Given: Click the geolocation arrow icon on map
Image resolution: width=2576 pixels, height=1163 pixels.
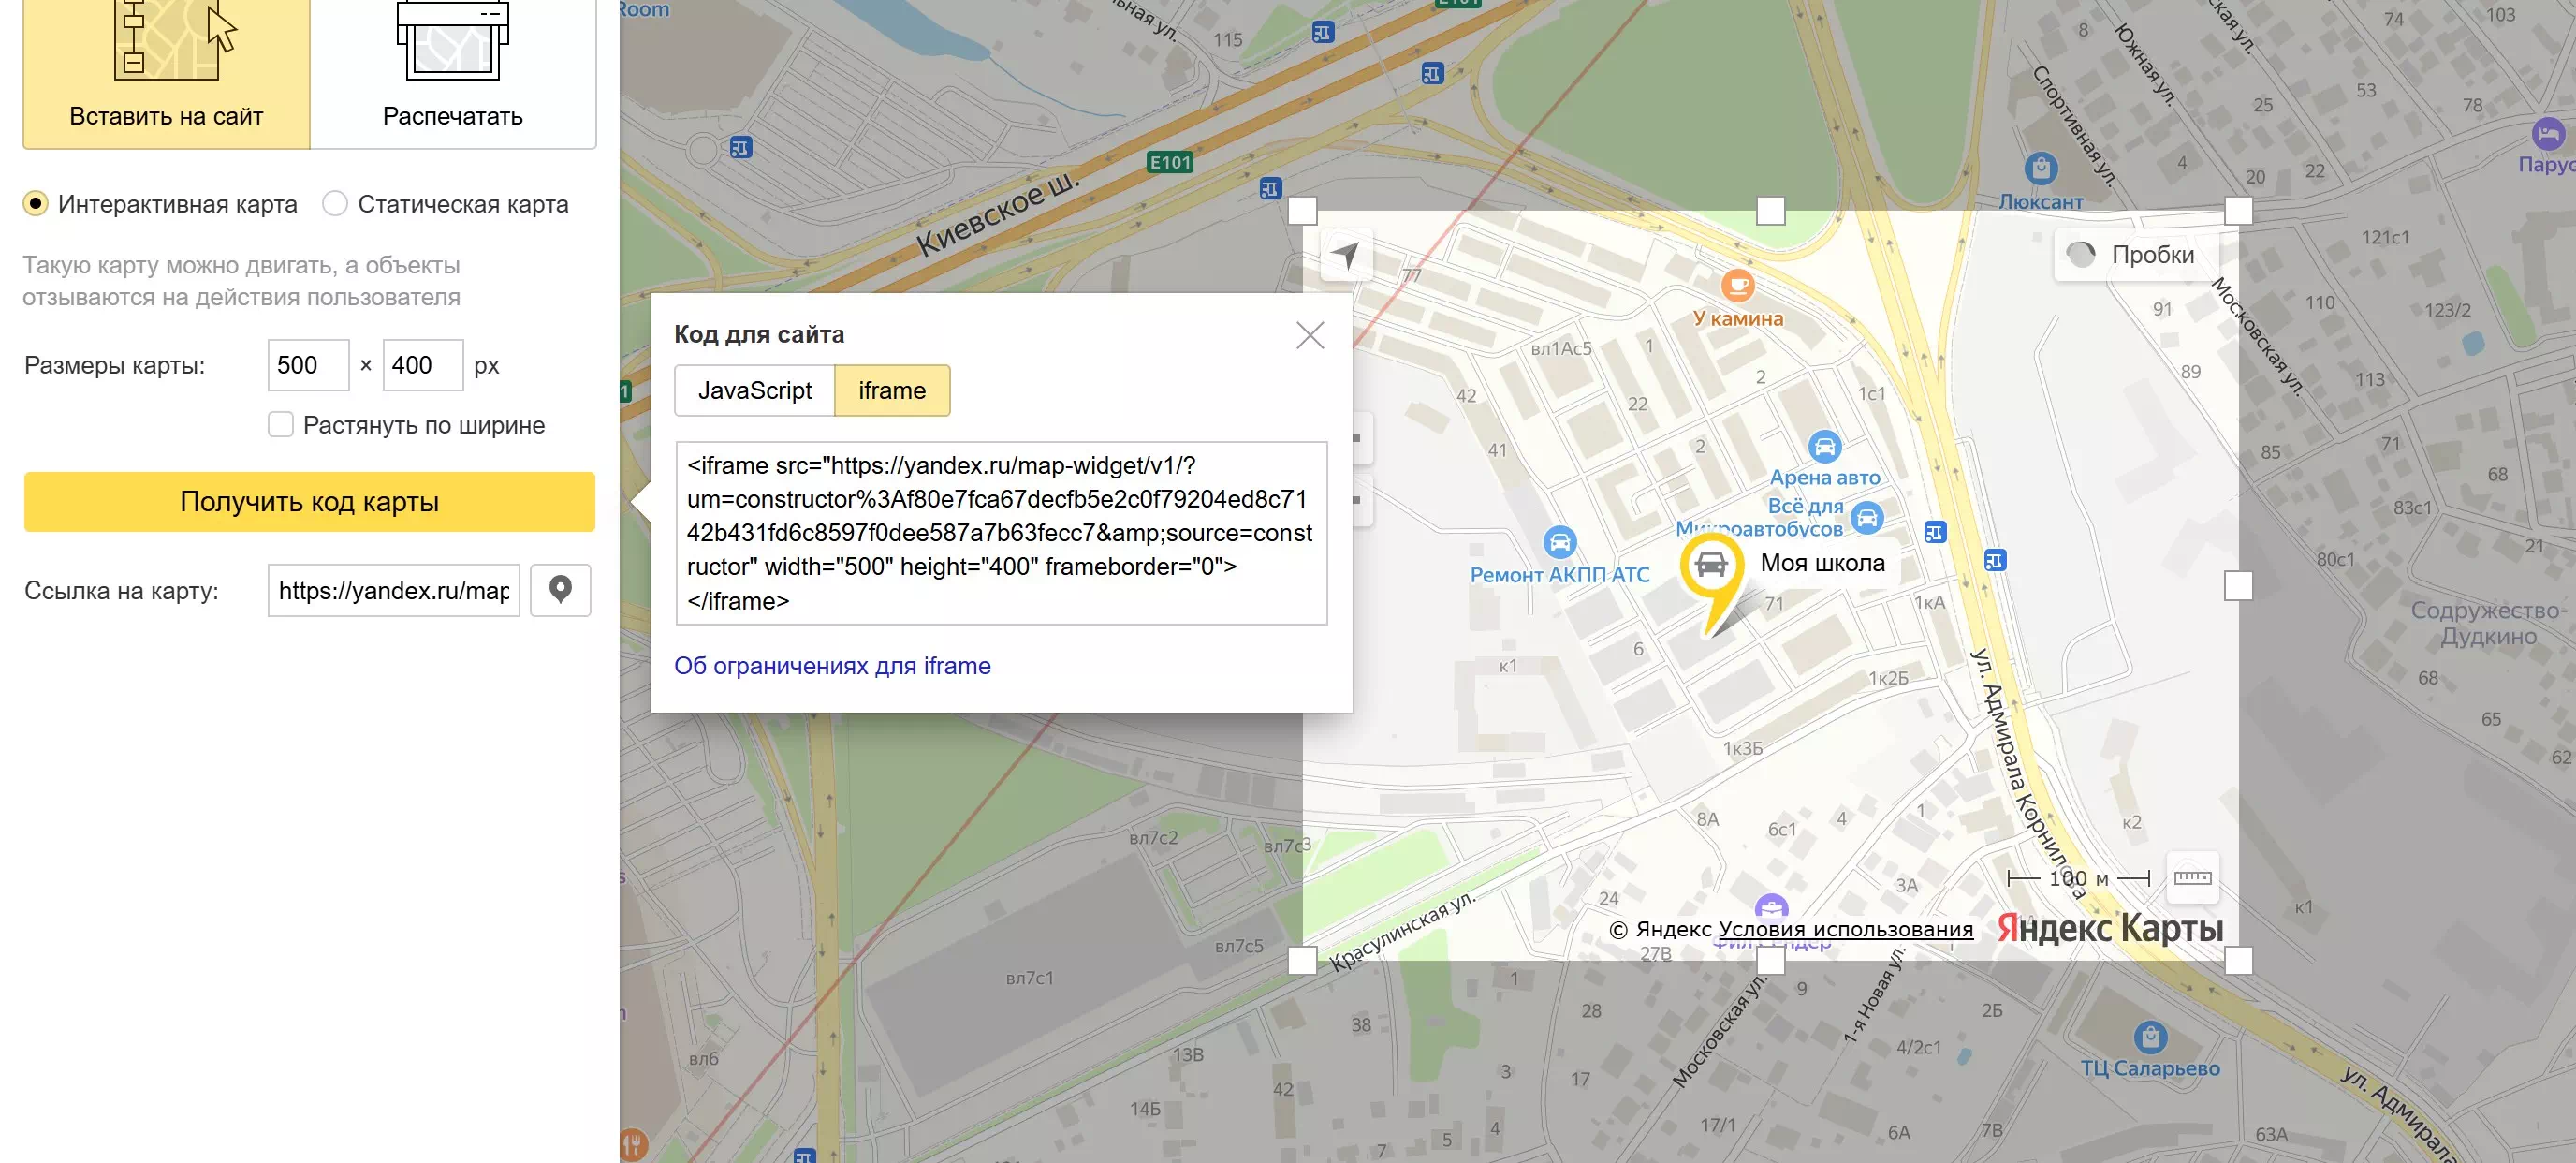Looking at the screenshot, I should point(1346,255).
